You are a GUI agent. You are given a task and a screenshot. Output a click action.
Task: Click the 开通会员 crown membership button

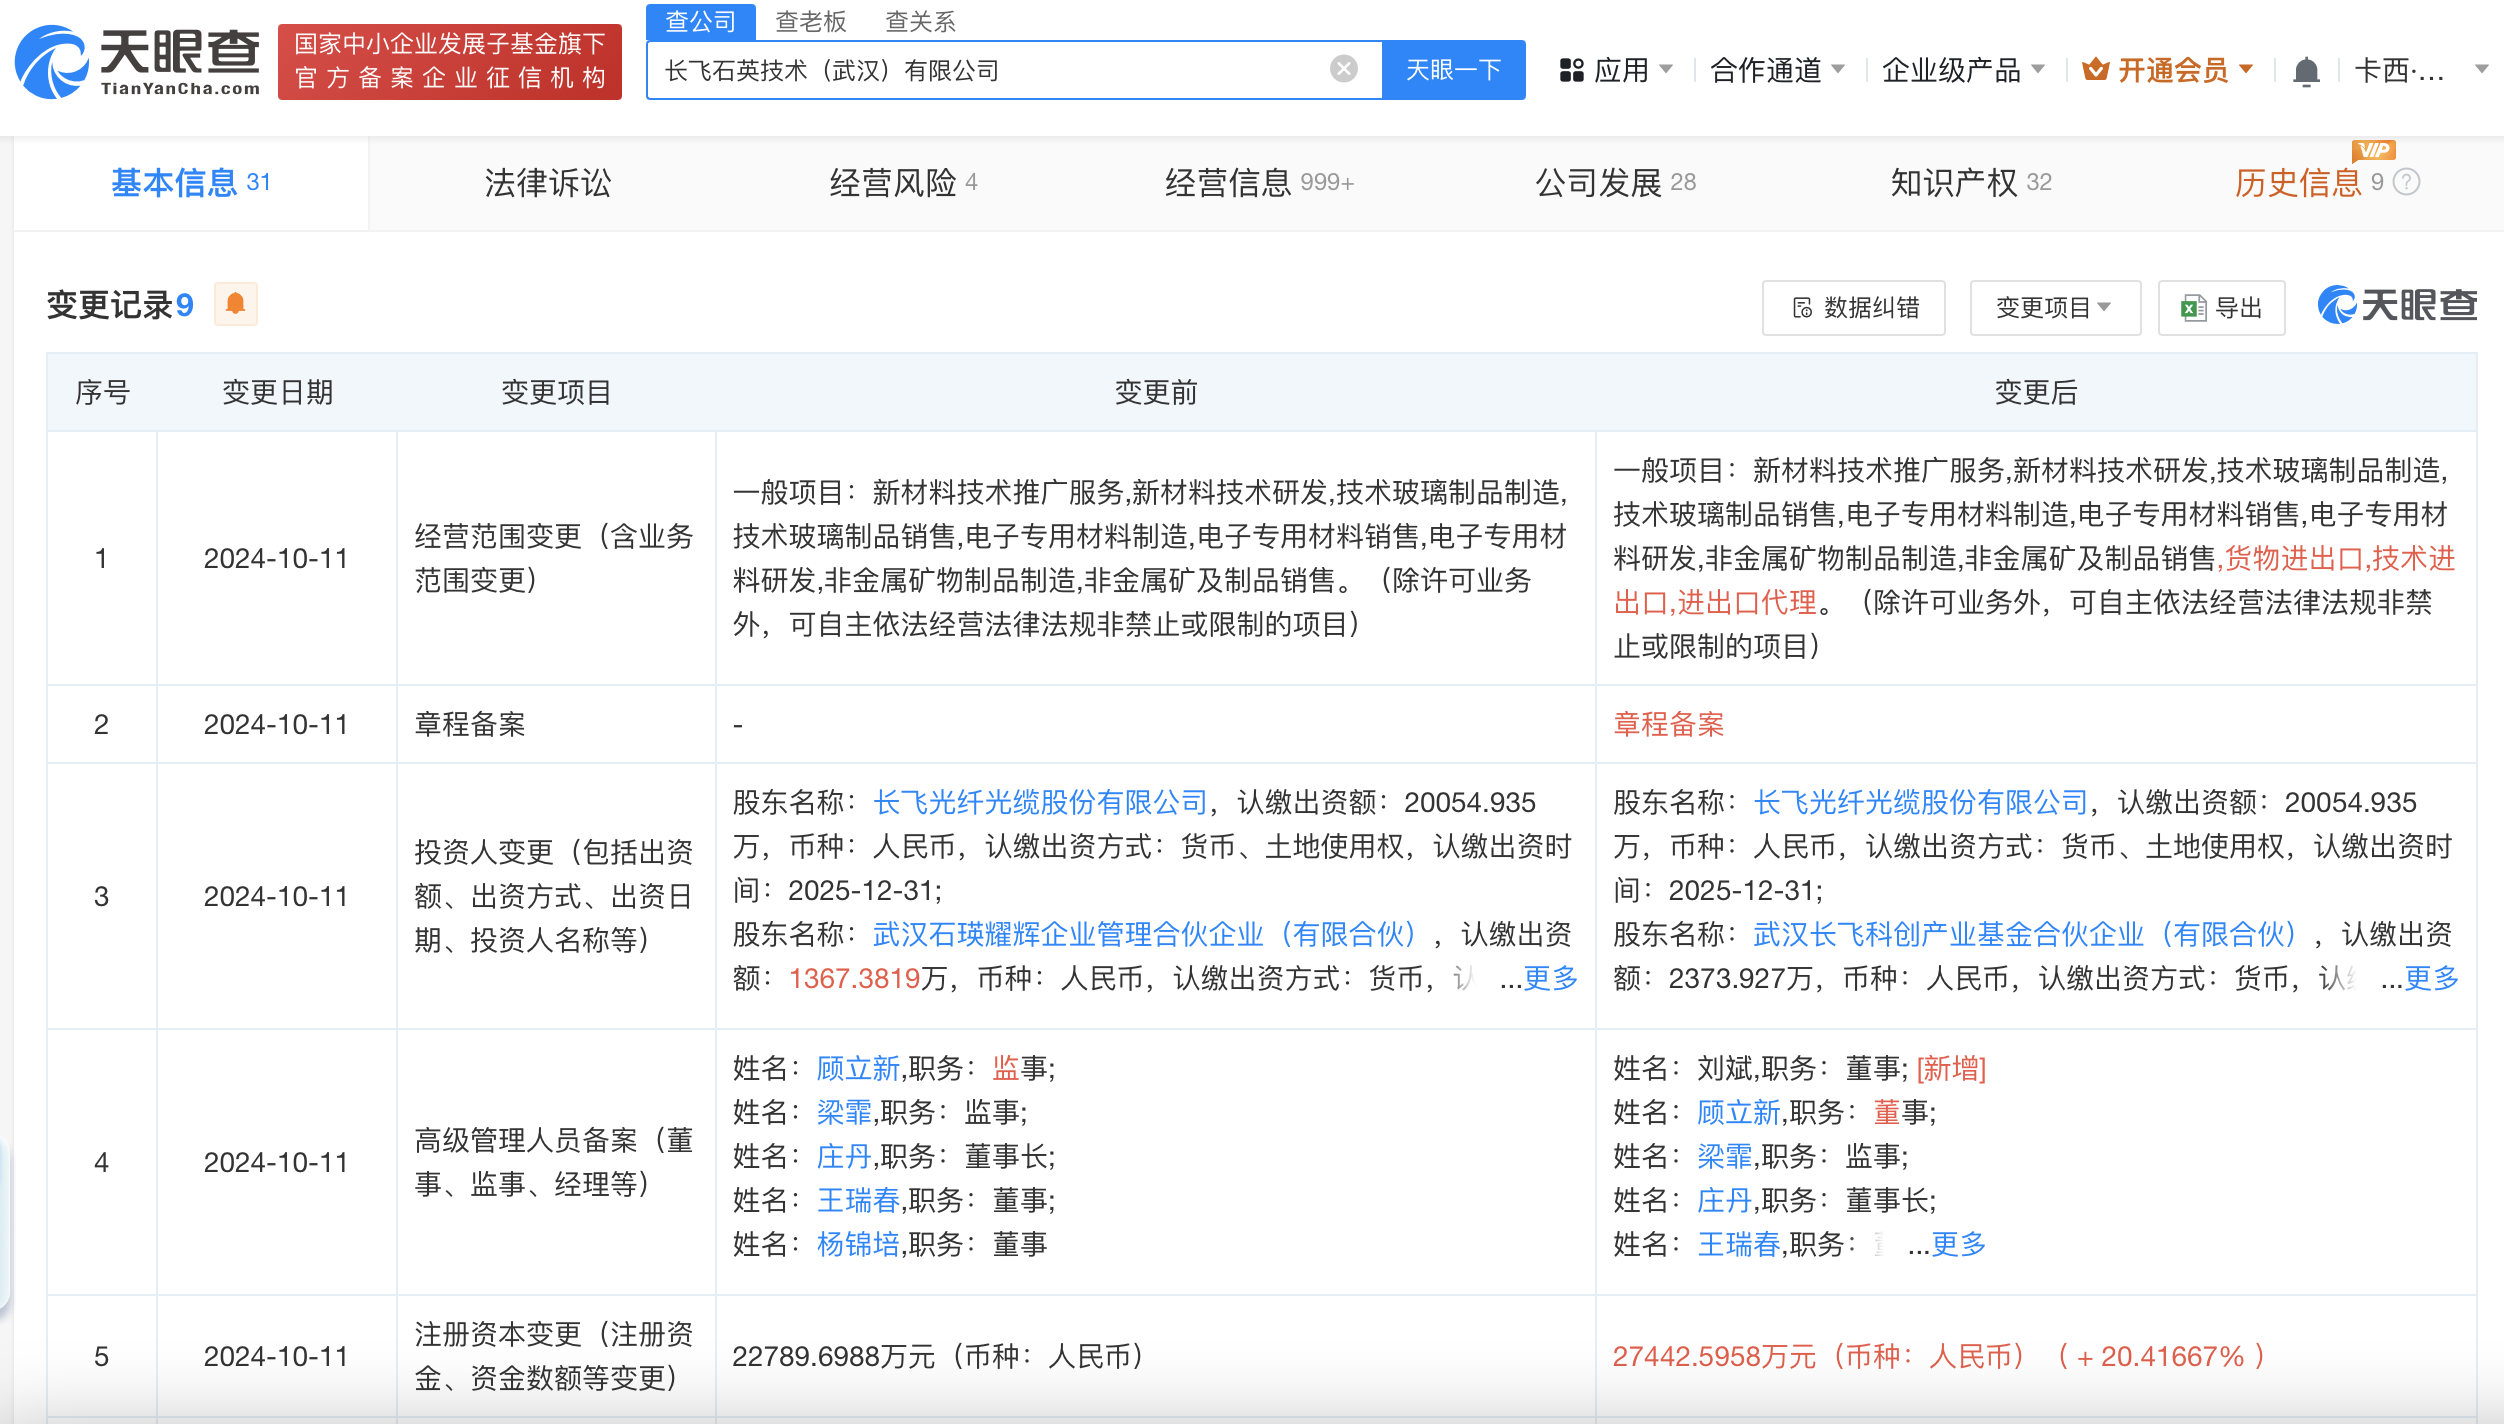coord(2168,70)
